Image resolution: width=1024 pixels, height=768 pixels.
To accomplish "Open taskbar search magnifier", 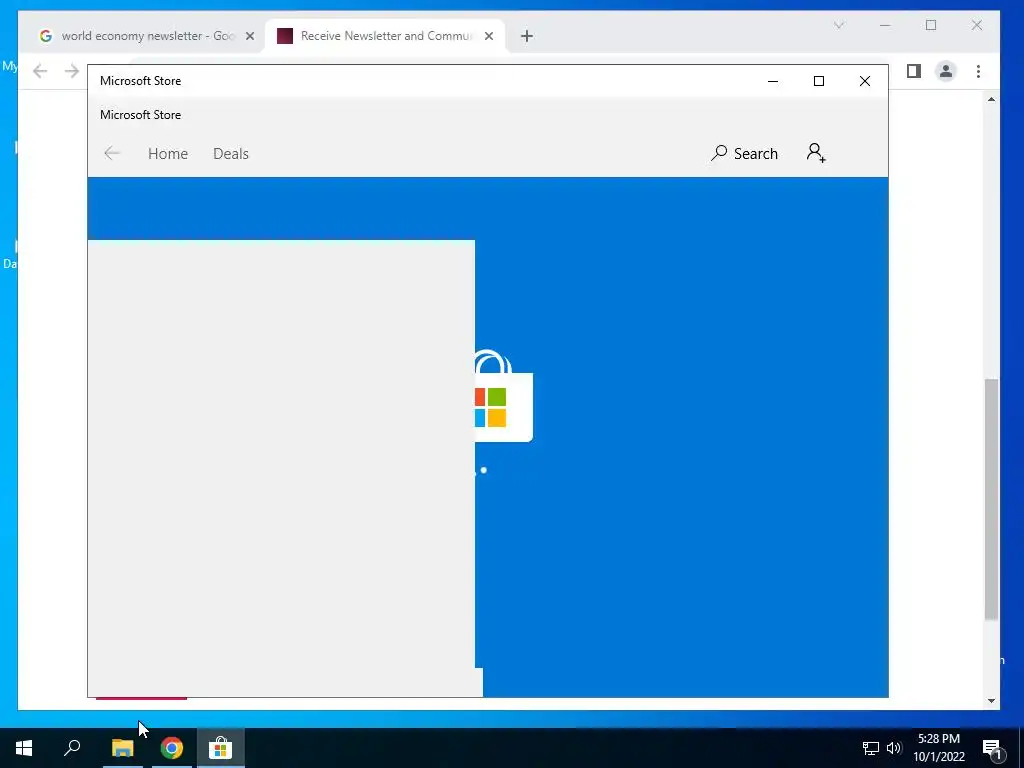I will 72,748.
